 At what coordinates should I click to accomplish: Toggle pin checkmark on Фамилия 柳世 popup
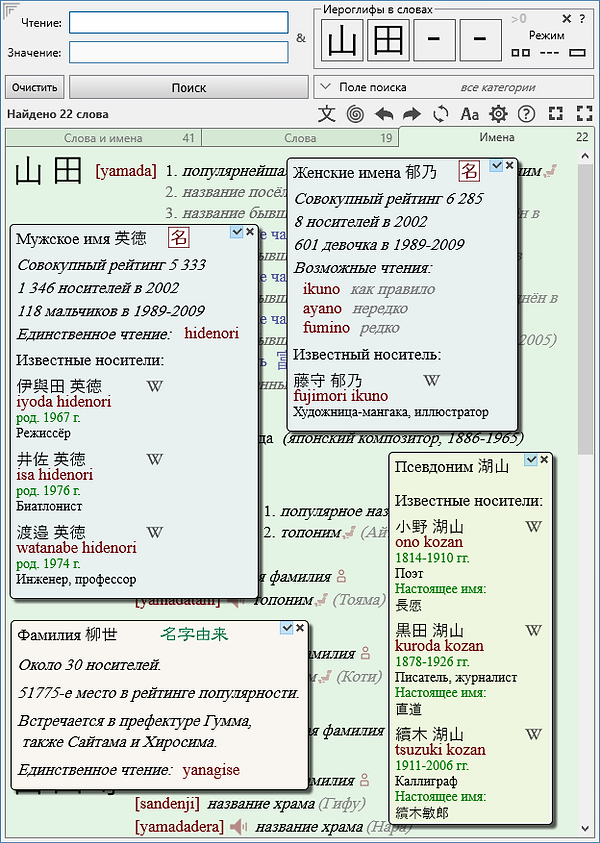(x=287, y=628)
